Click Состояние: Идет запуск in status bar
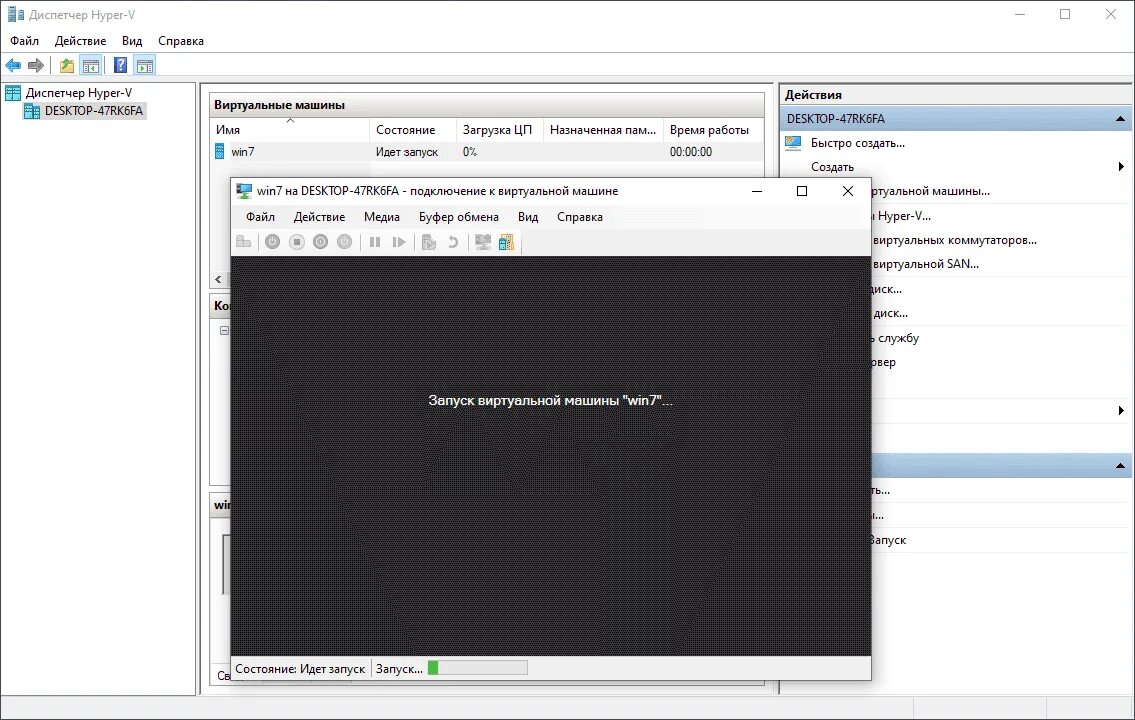 click(300, 669)
